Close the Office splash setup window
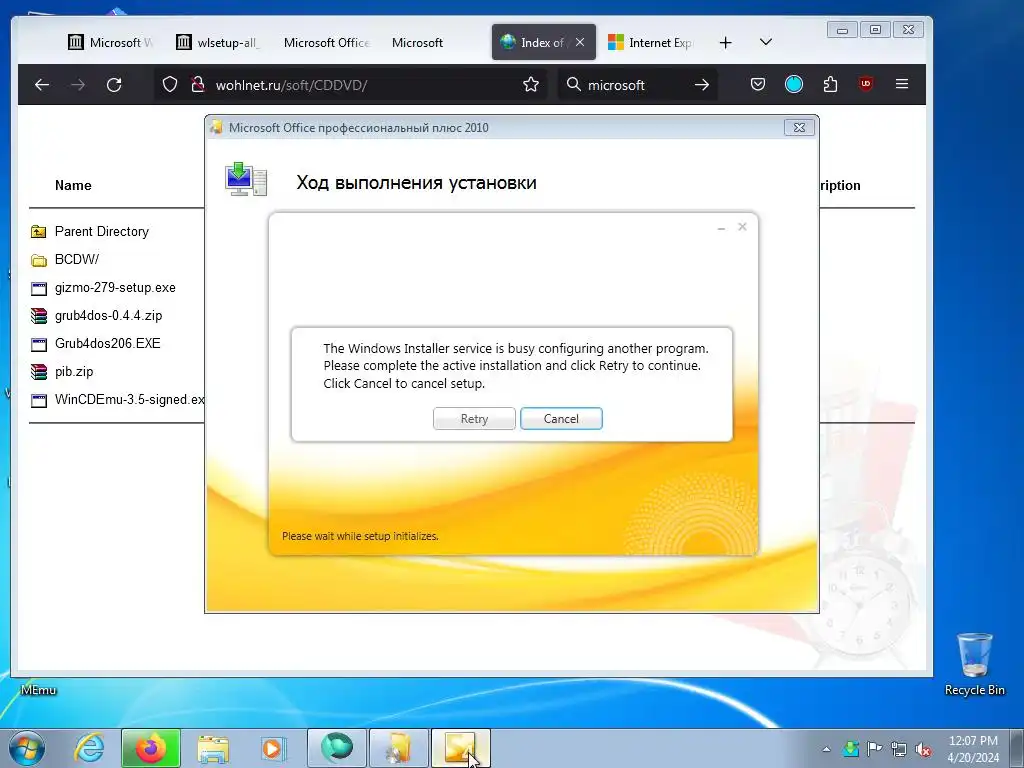 742,227
